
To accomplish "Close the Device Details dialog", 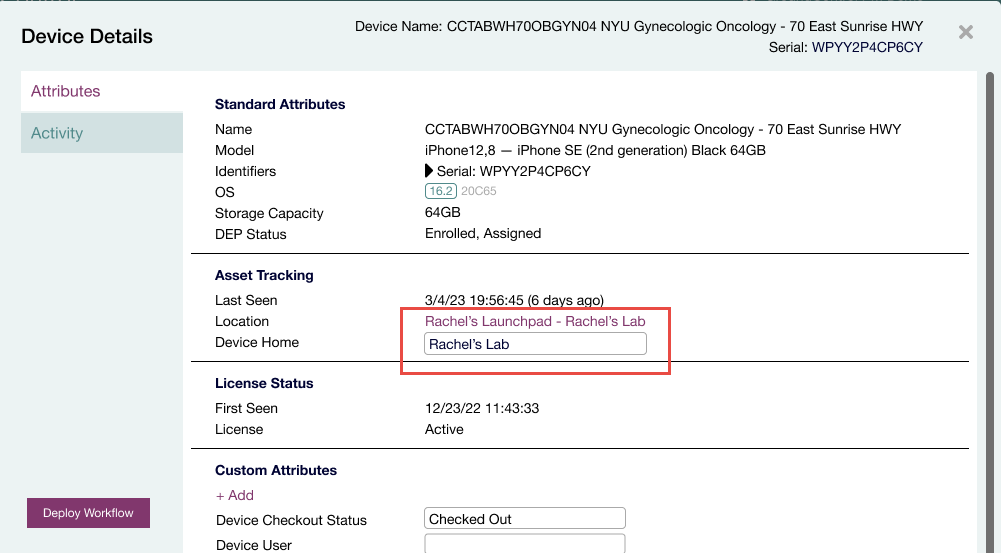I will pos(965,32).
